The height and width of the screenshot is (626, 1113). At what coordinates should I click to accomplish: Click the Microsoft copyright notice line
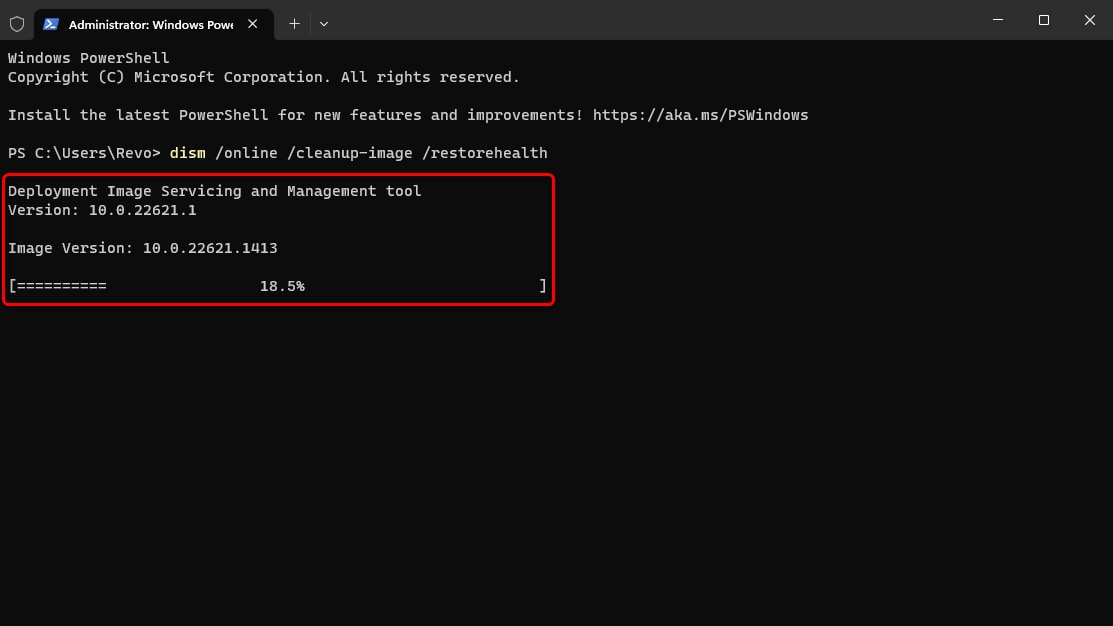pos(263,77)
